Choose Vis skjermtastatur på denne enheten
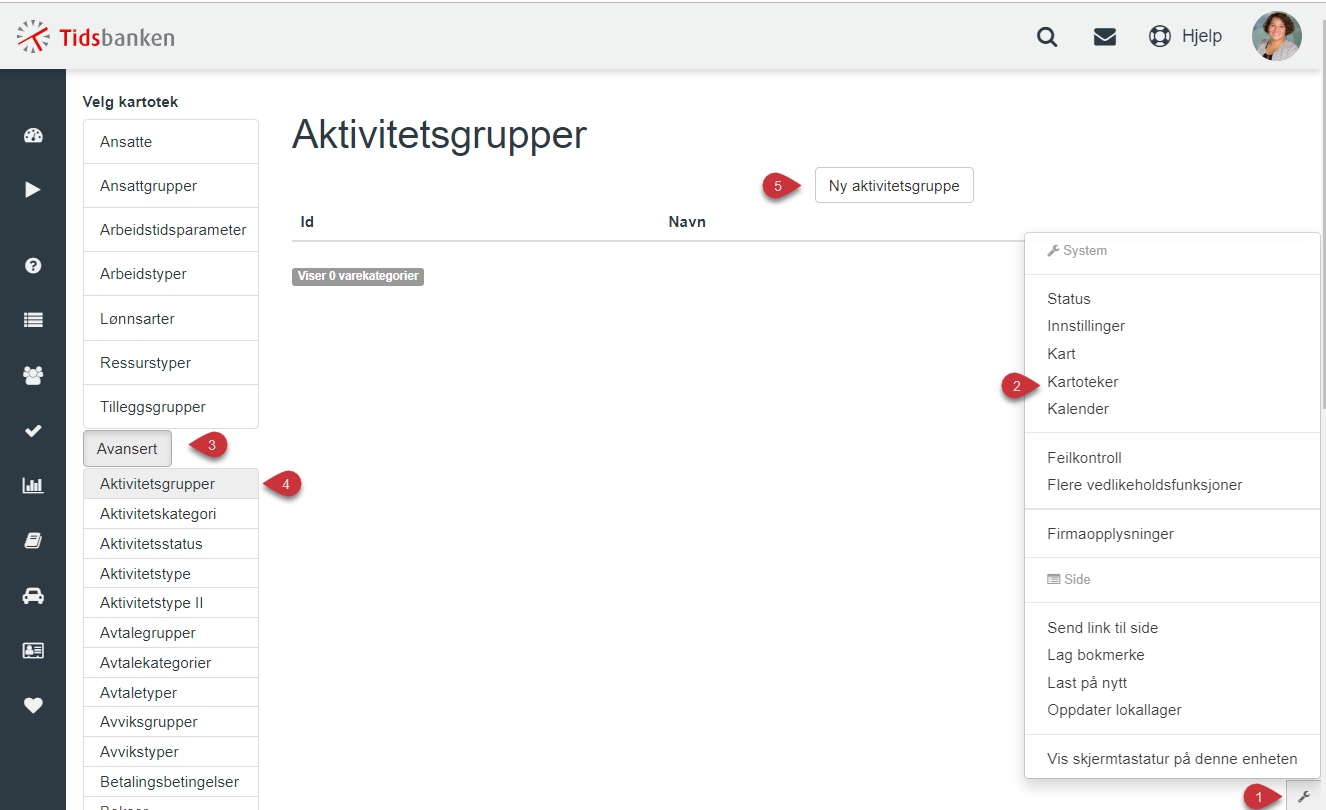1326x810 pixels. [x=1172, y=759]
